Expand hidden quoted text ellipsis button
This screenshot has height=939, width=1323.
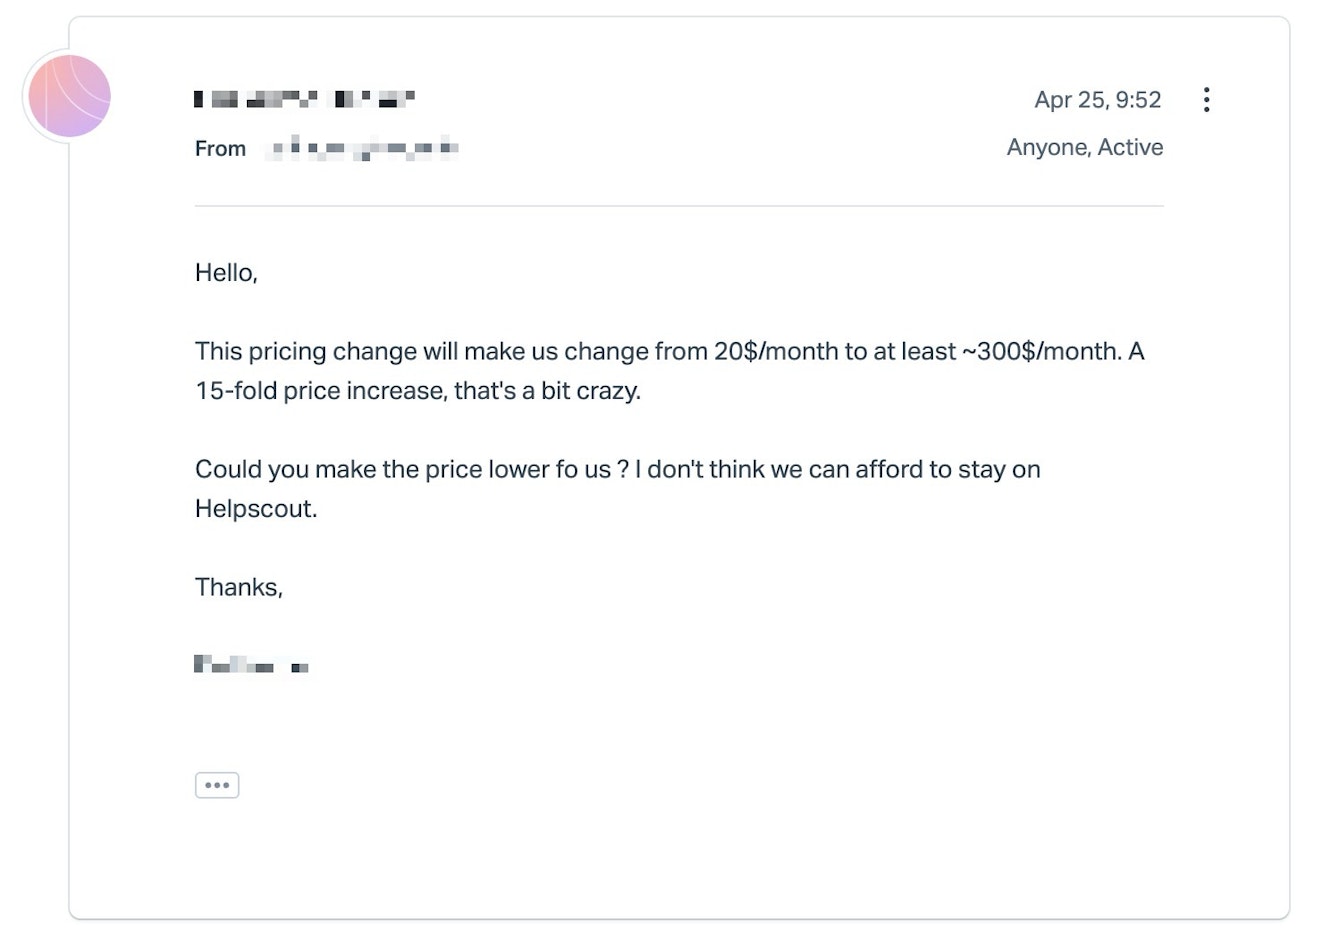click(217, 785)
